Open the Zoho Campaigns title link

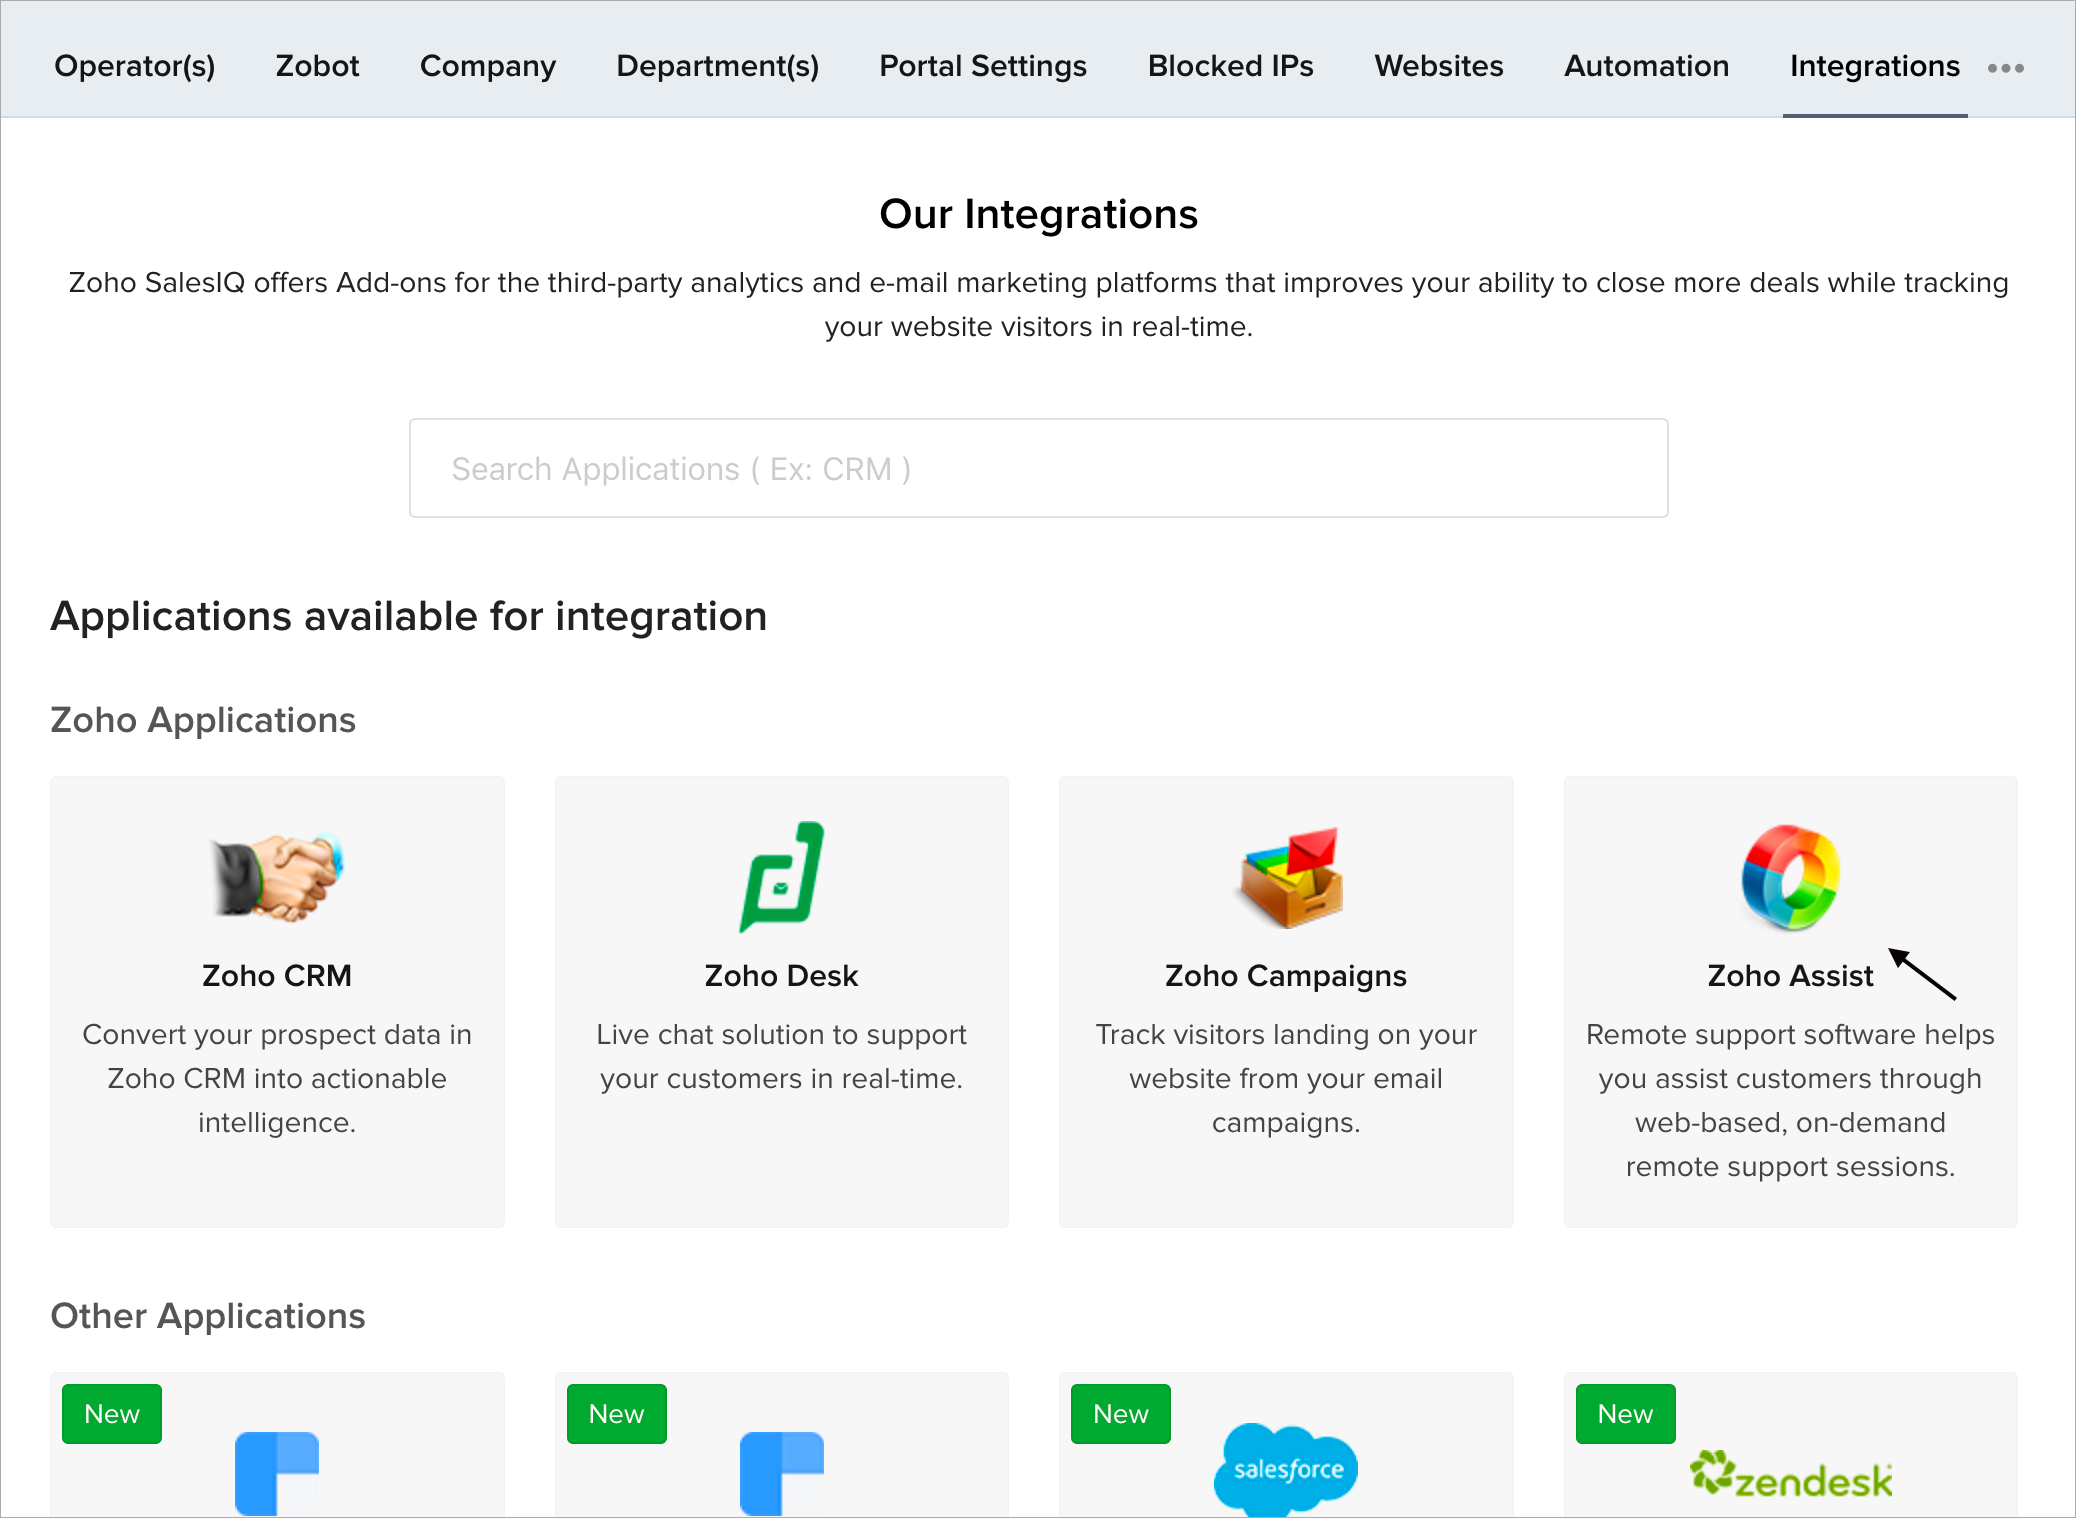pyautogui.click(x=1286, y=976)
